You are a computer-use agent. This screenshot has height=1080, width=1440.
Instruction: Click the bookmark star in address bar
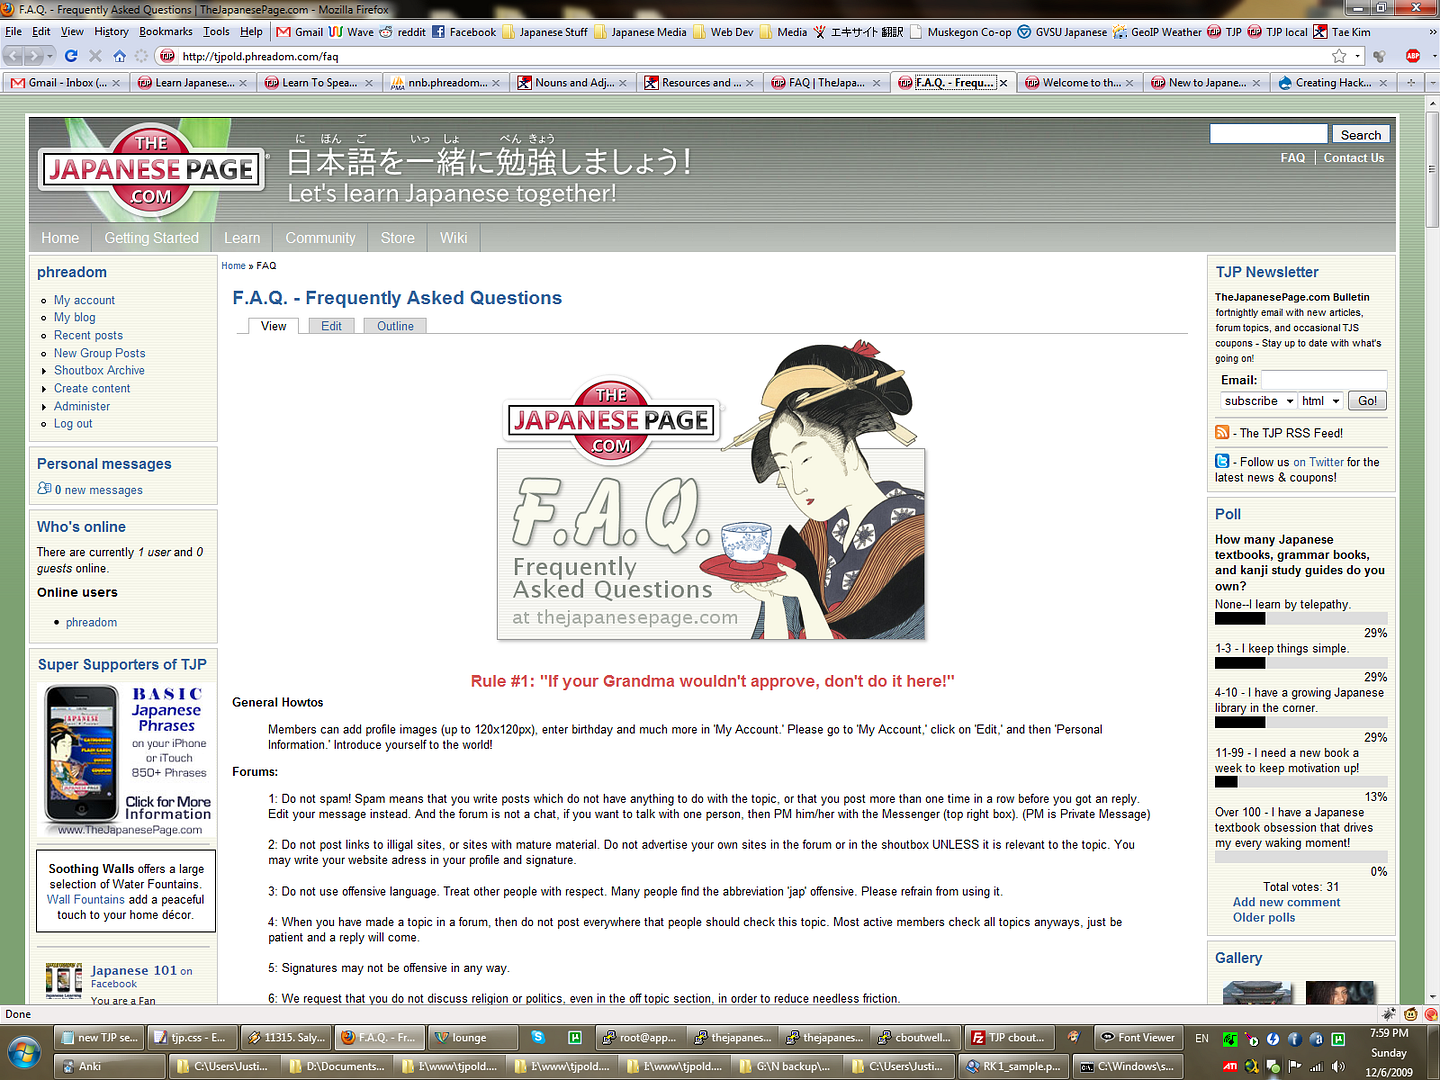tap(1339, 56)
